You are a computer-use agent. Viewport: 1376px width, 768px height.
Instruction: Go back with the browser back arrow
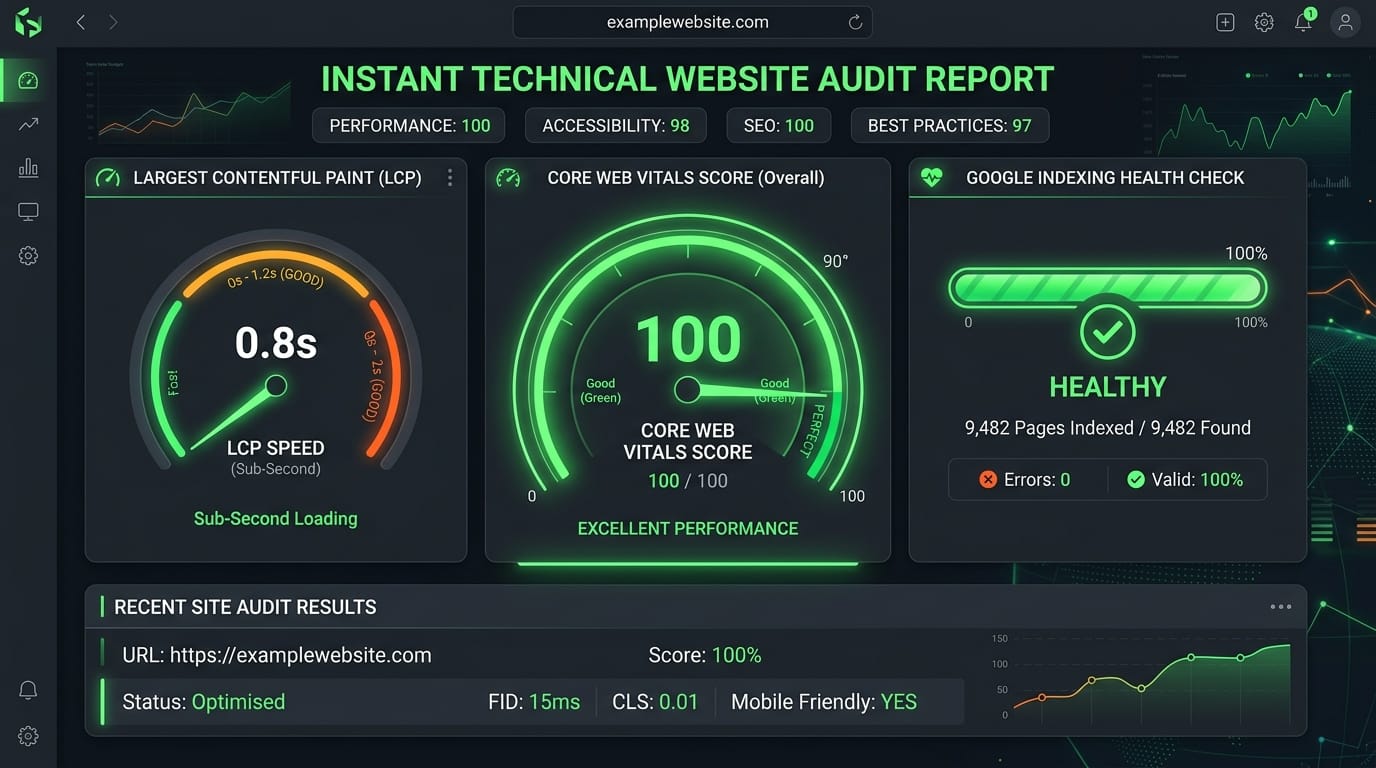(81, 22)
